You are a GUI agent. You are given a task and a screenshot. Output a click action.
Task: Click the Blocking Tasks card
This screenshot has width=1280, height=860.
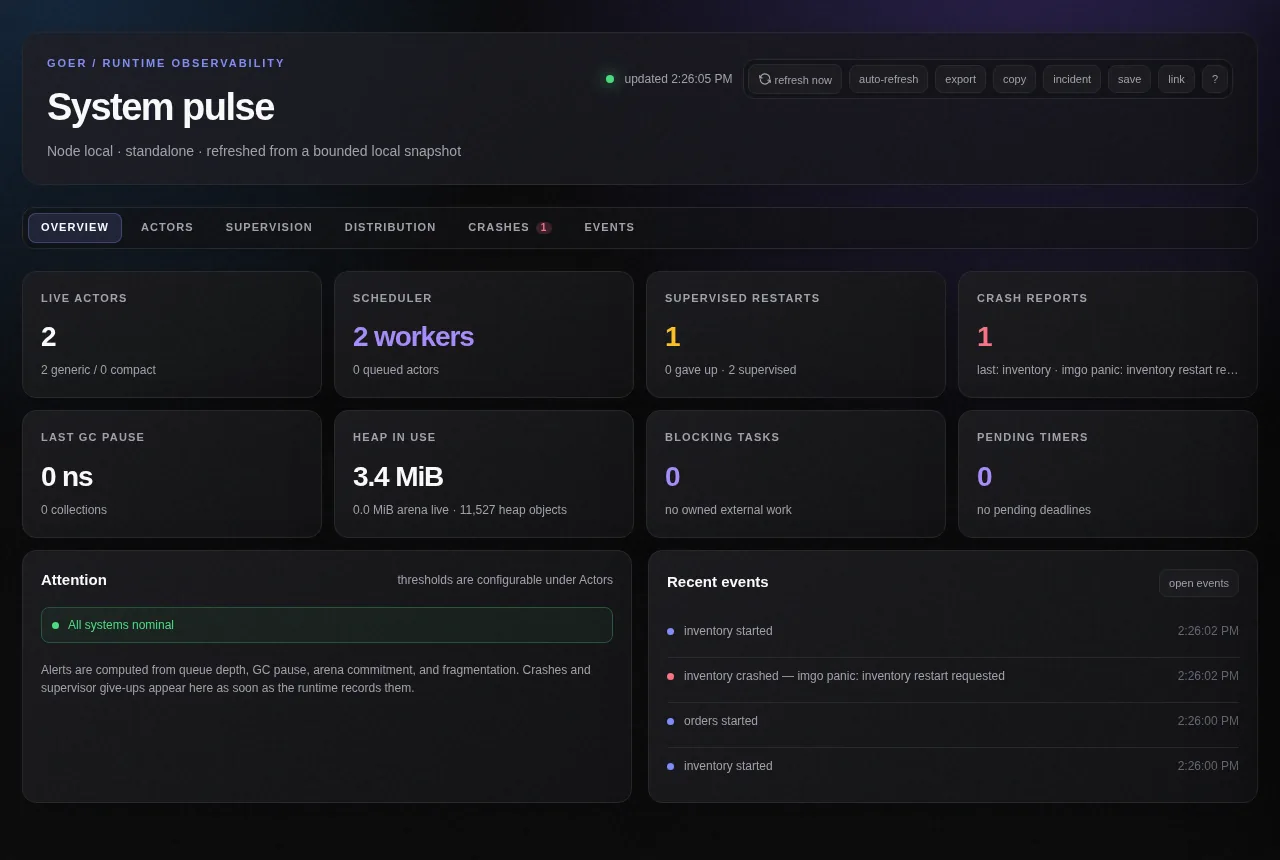coord(796,474)
